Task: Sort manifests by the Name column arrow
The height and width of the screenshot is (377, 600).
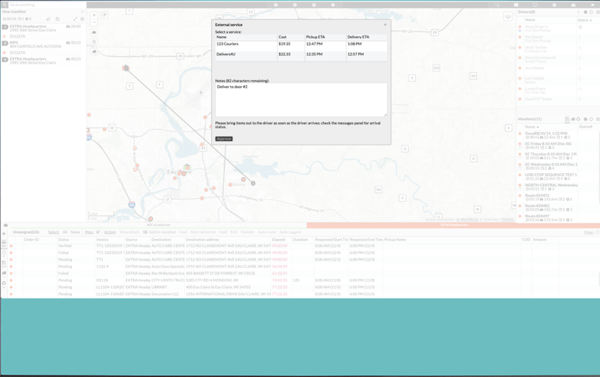Action: pyautogui.click(x=538, y=127)
